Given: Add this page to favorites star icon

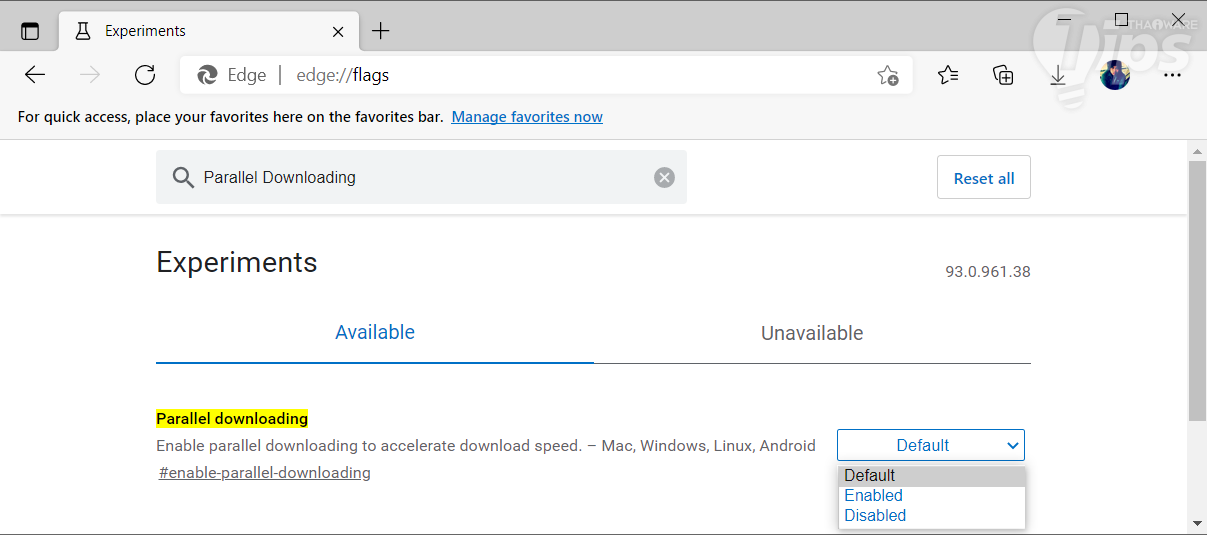Looking at the screenshot, I should point(887,75).
